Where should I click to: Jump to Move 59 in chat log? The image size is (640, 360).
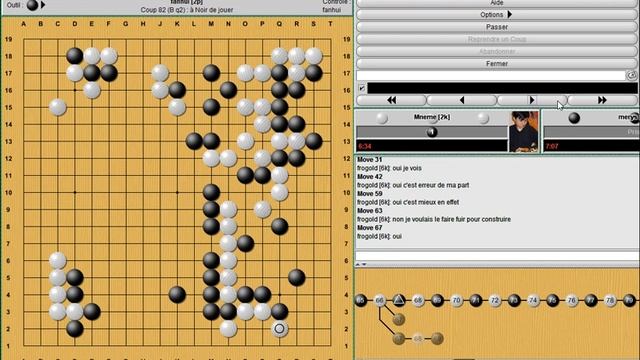pos(369,193)
